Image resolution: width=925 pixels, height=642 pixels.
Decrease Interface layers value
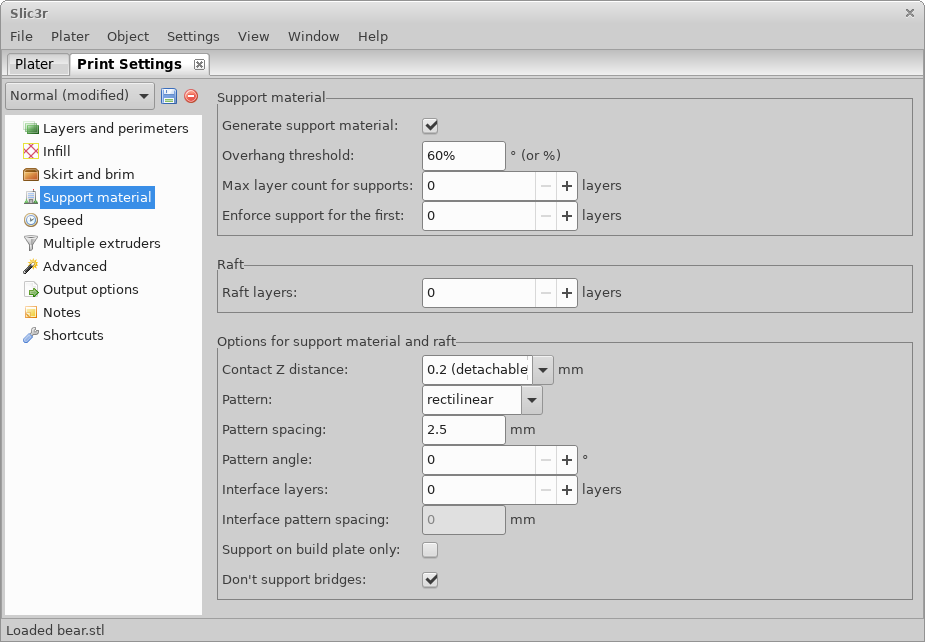click(546, 490)
